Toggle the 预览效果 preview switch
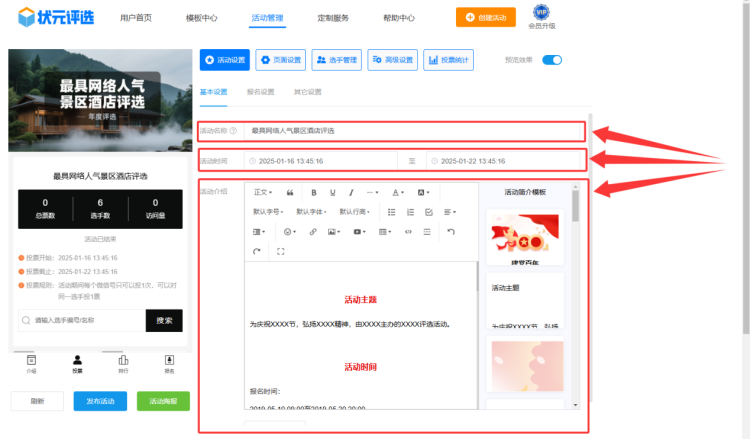750x439 pixels. pyautogui.click(x=552, y=60)
